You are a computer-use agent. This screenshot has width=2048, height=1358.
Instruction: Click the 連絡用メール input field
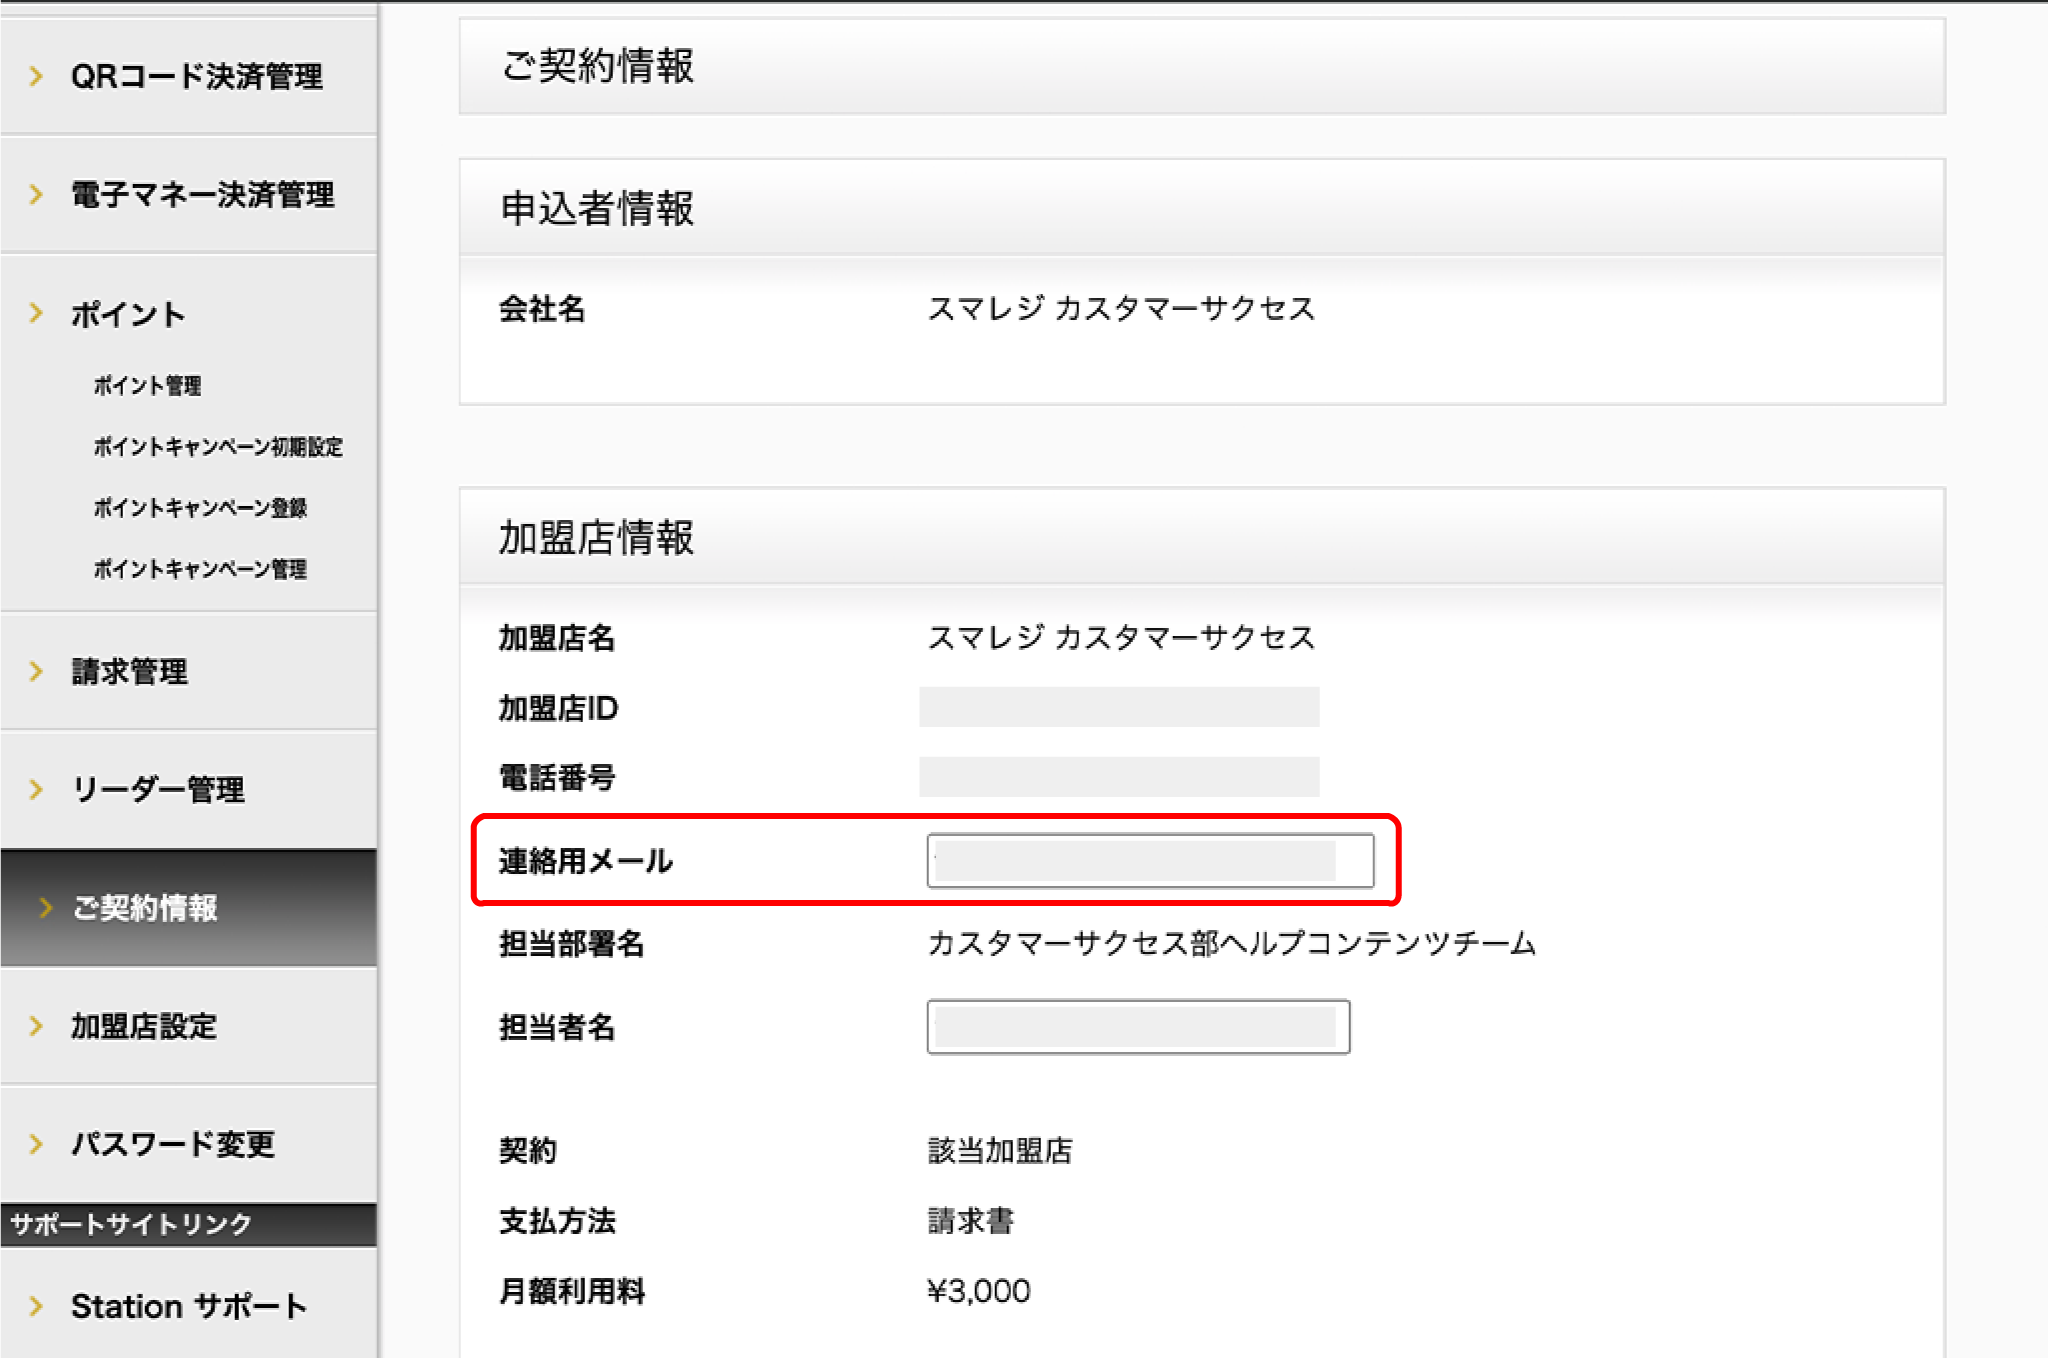(x=1150, y=860)
